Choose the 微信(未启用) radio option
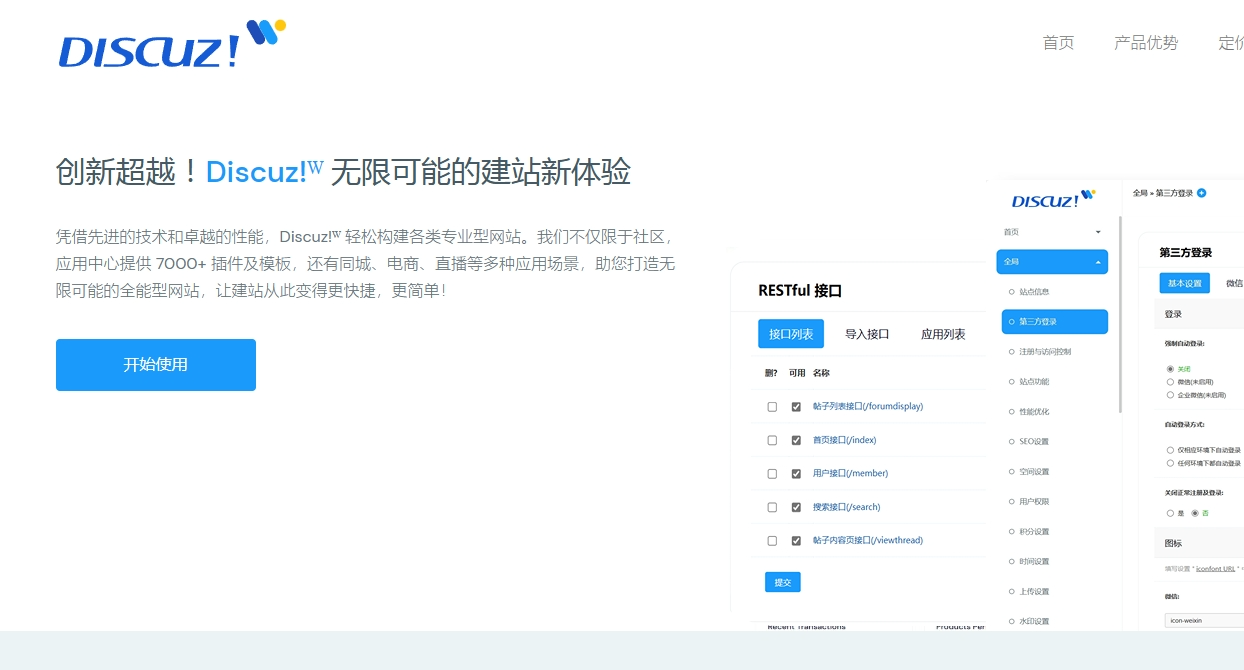 click(x=1170, y=382)
